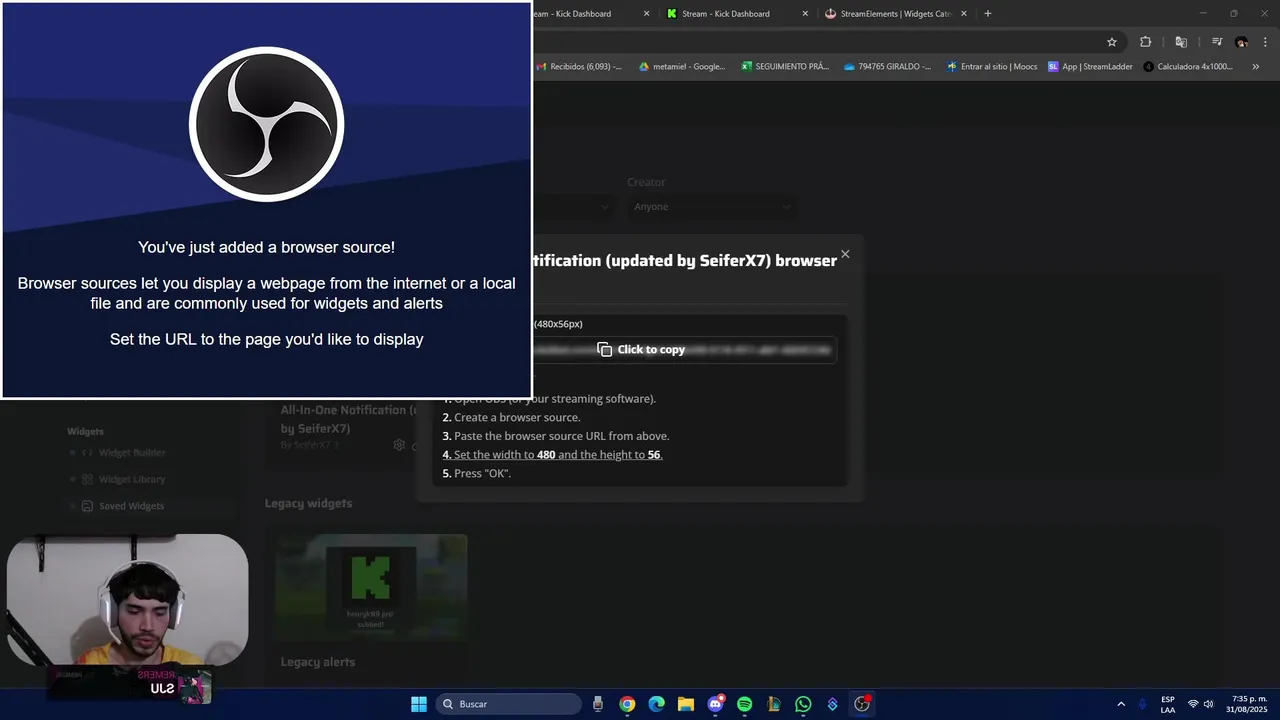Open the Wi-Fi network tray icon
This screenshot has height=720, width=1280.
click(x=1193, y=704)
